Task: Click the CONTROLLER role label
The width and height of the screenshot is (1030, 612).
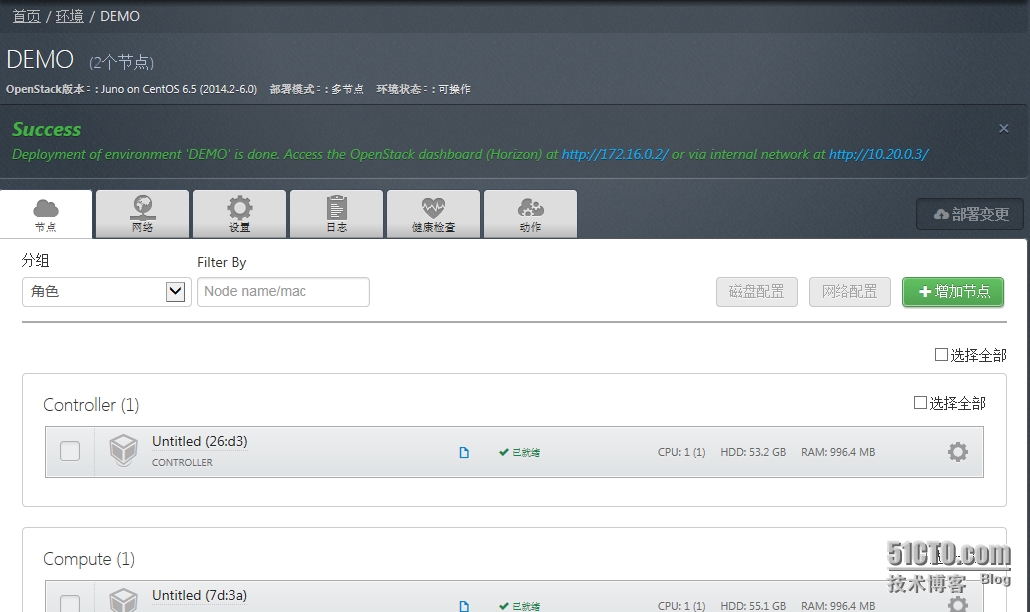Action: pos(182,462)
